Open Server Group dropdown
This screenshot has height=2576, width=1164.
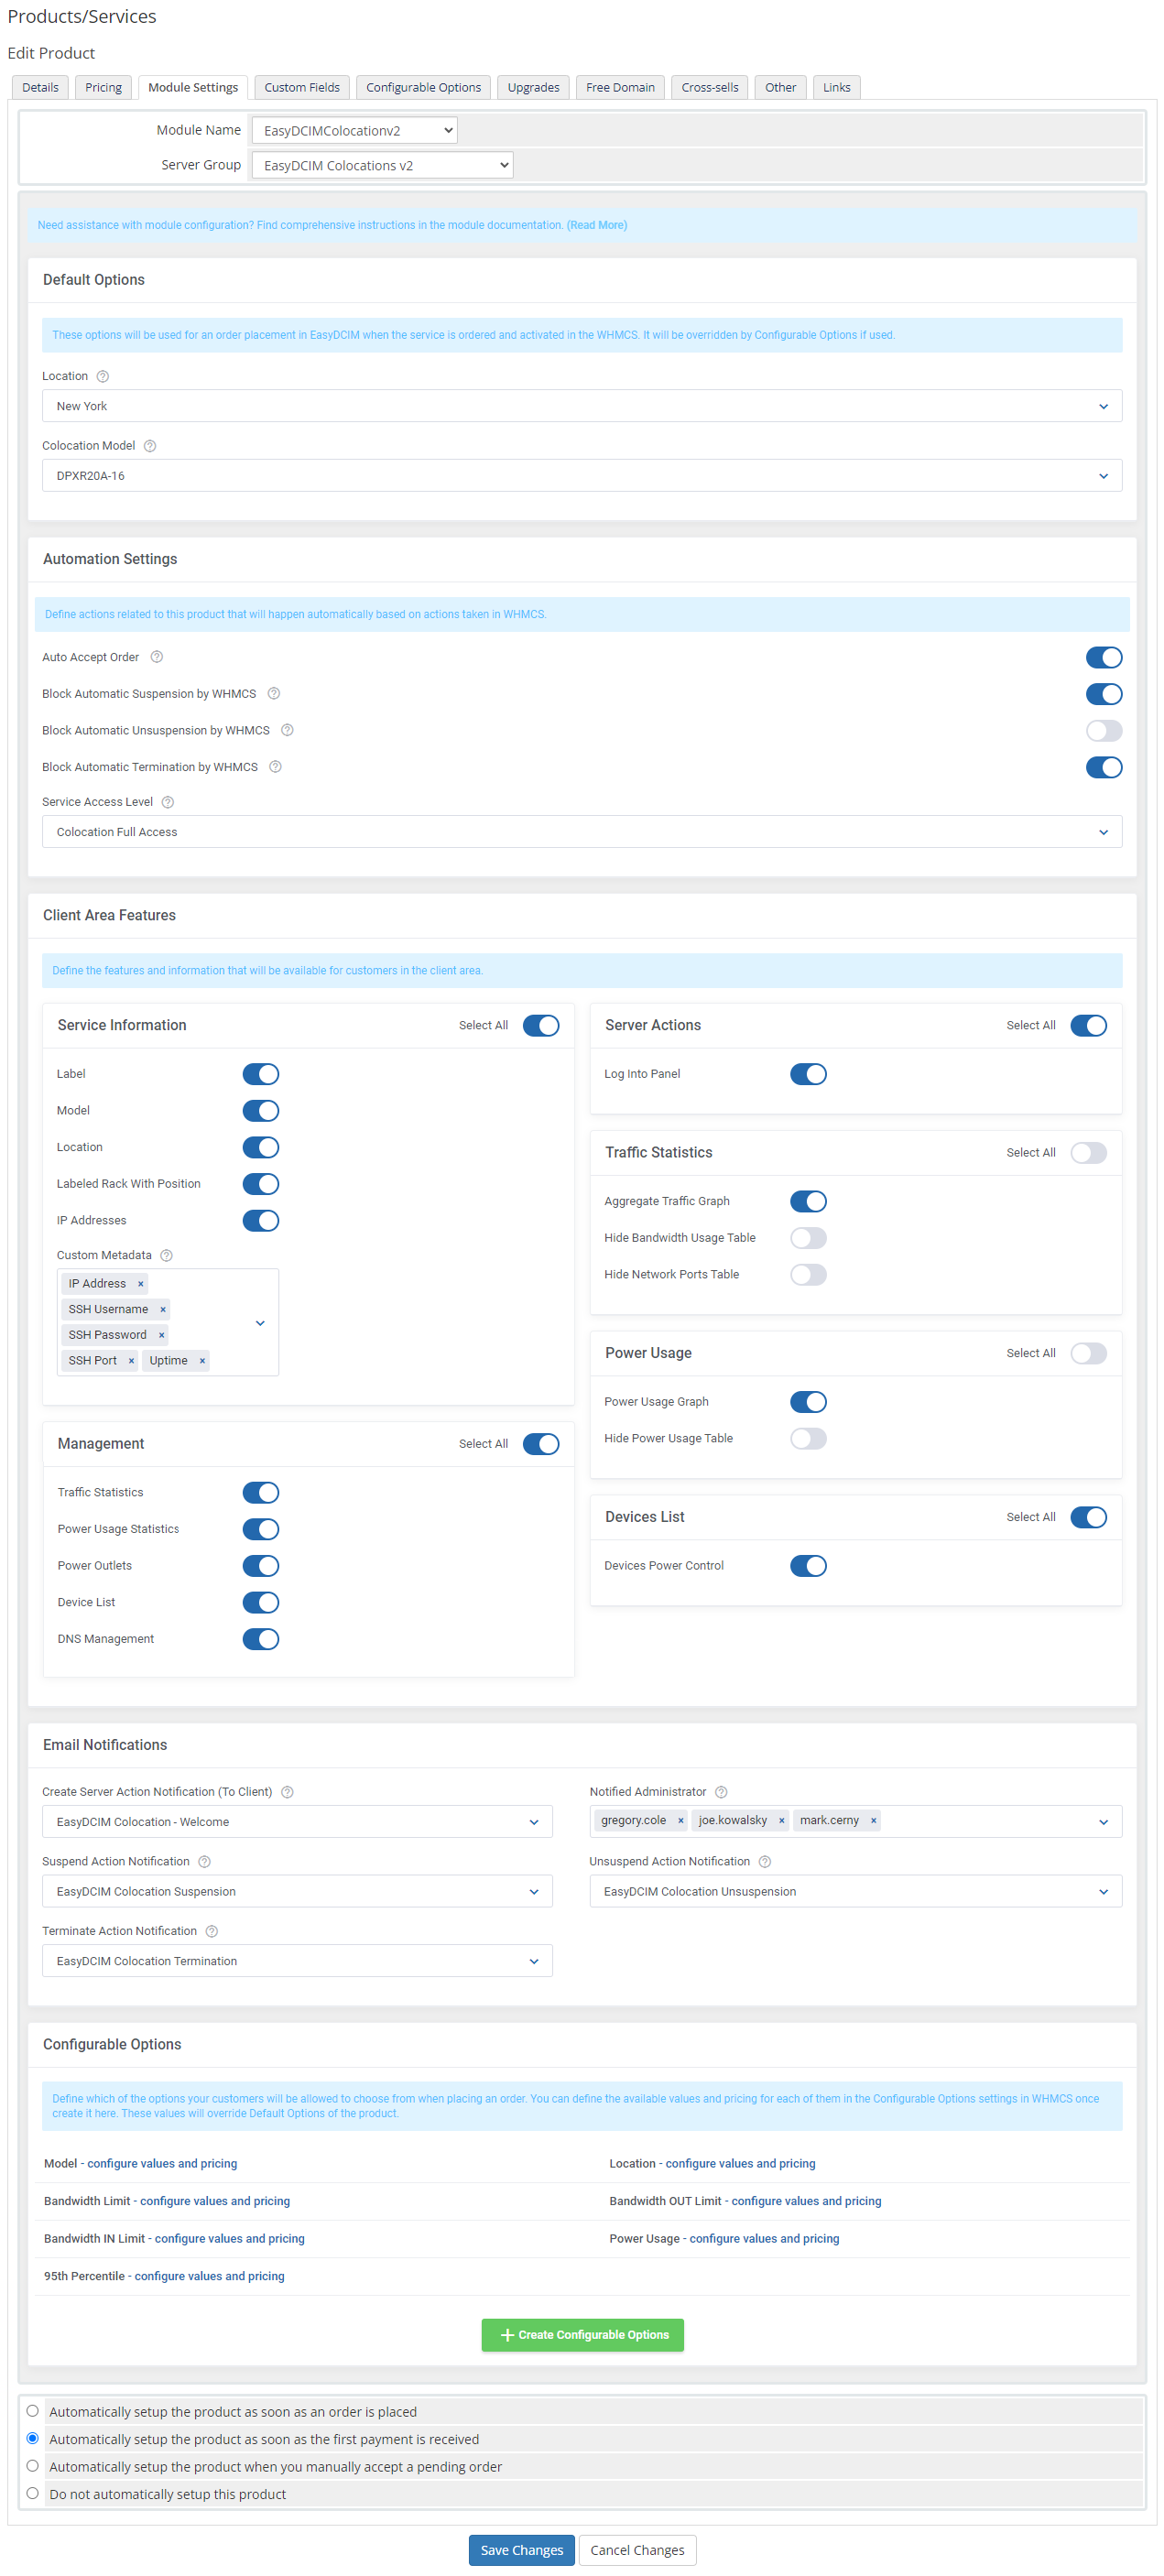click(382, 165)
